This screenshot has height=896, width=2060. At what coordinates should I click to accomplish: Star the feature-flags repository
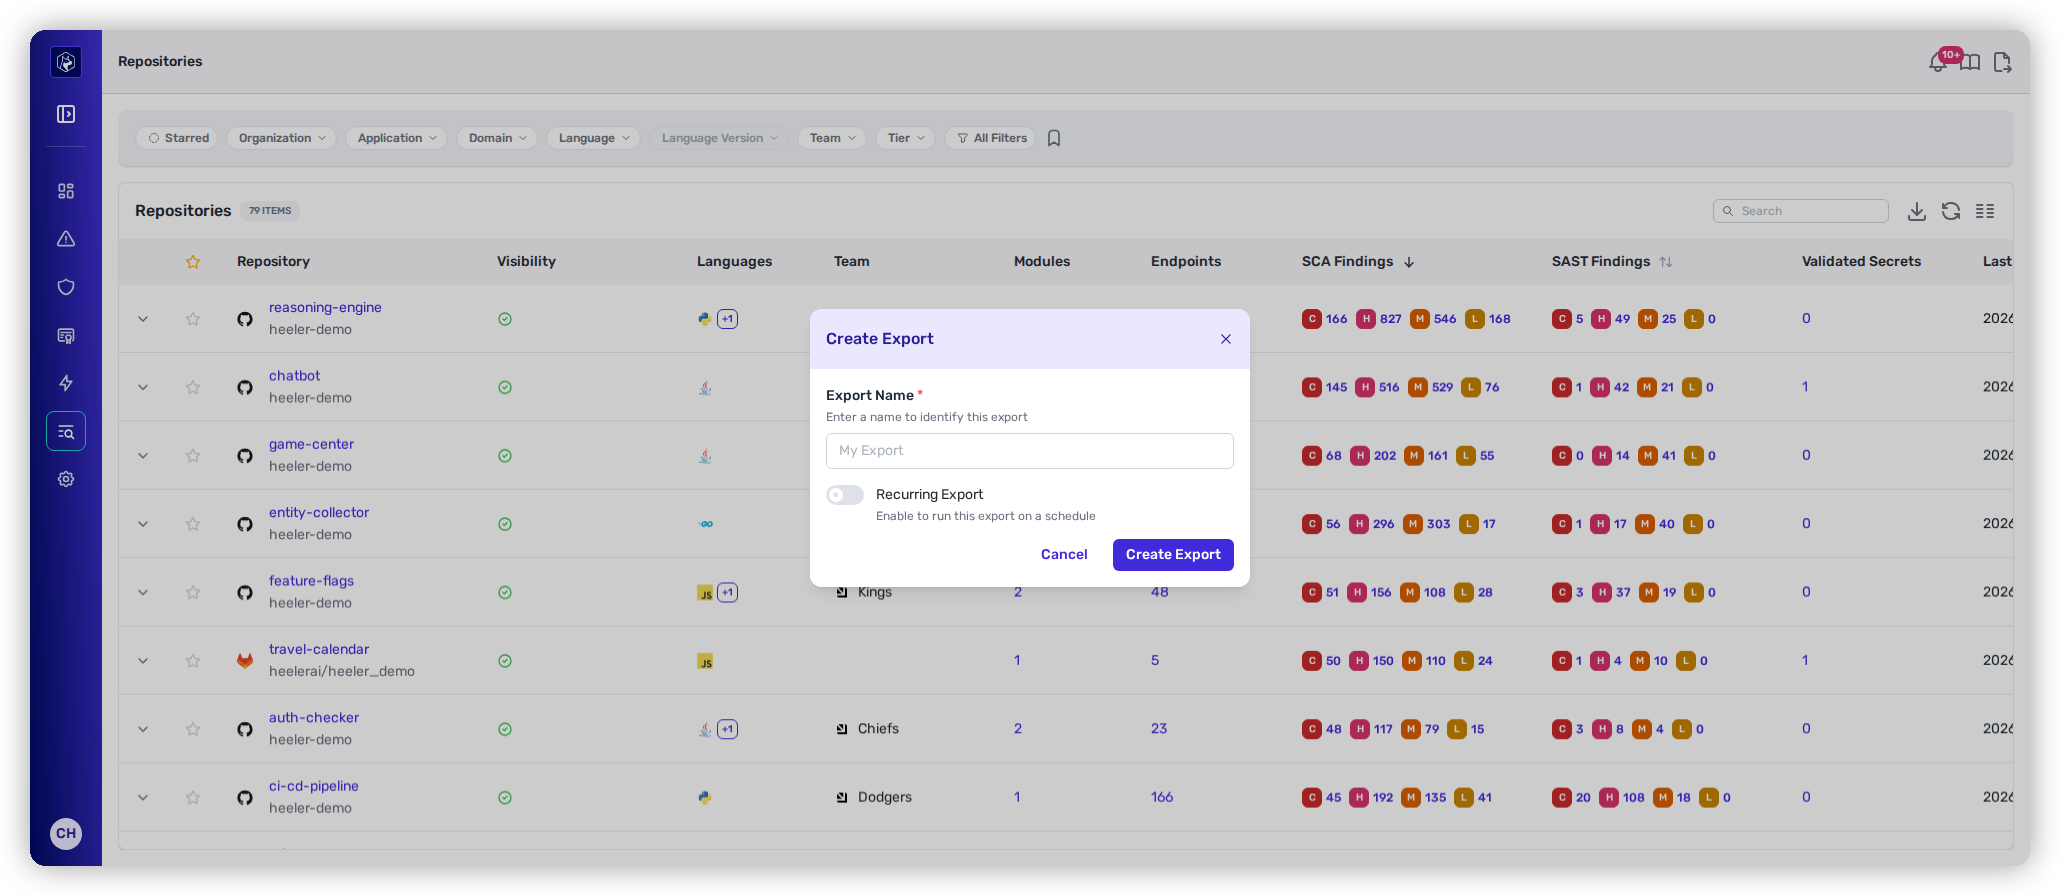click(x=193, y=592)
